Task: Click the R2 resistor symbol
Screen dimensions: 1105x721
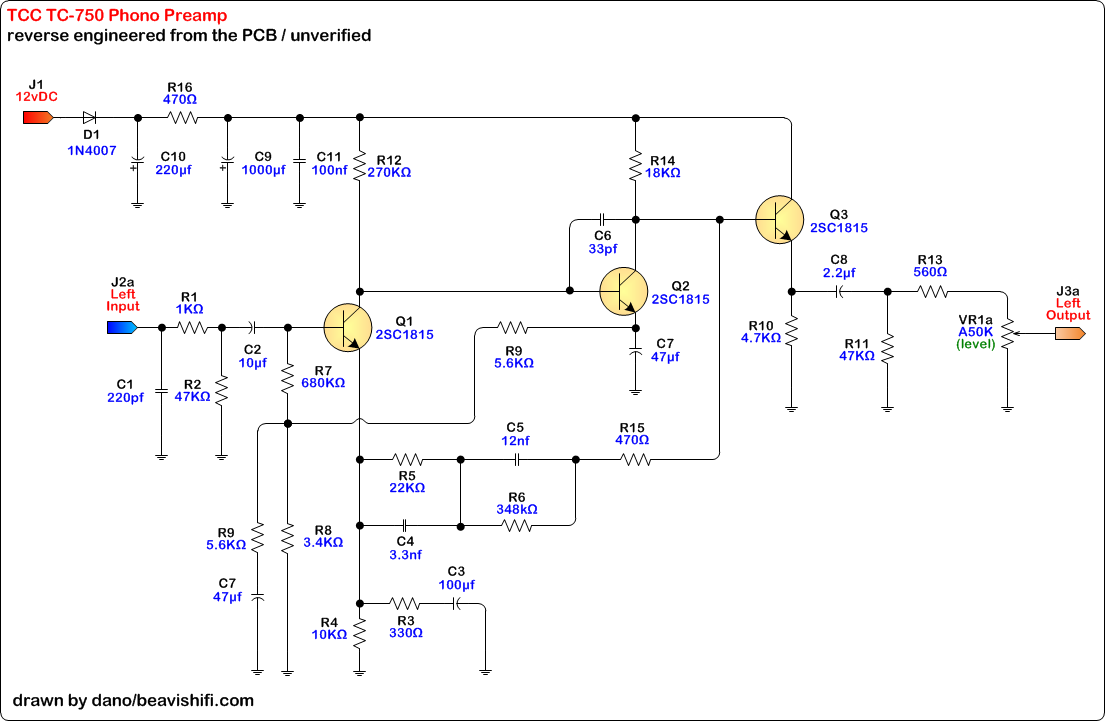Action: [221, 390]
